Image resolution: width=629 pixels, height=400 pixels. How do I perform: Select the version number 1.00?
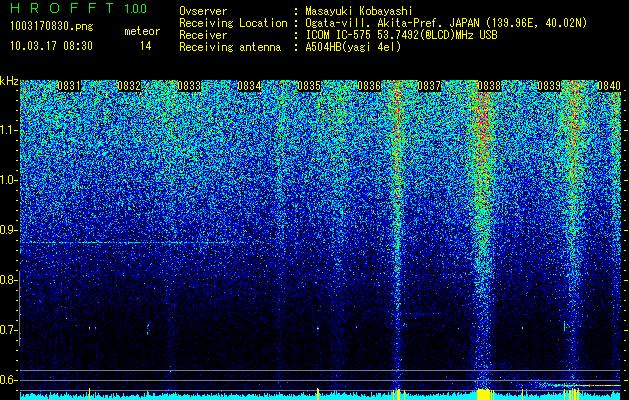coord(135,8)
